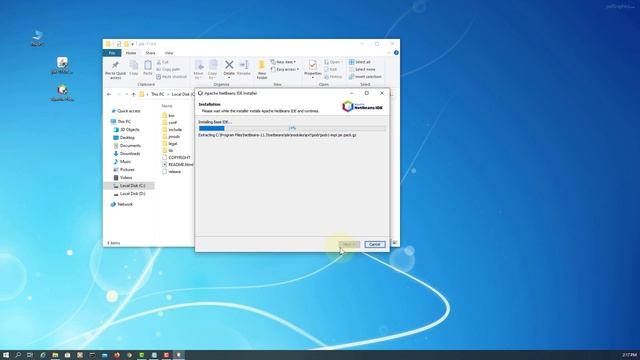Open taskbar Search icon
The height and width of the screenshot is (360, 640).
[x=18, y=355]
